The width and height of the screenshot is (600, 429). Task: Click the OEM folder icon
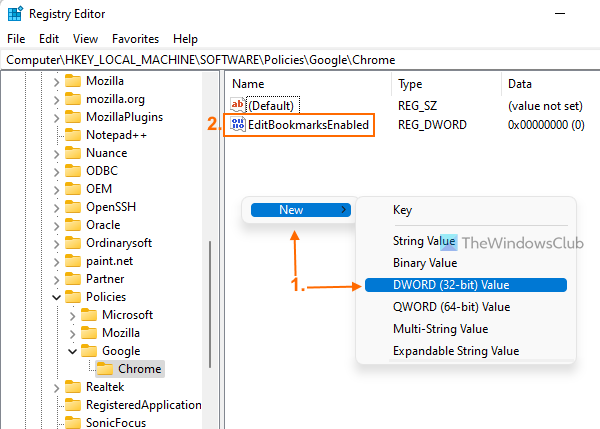tap(73, 189)
